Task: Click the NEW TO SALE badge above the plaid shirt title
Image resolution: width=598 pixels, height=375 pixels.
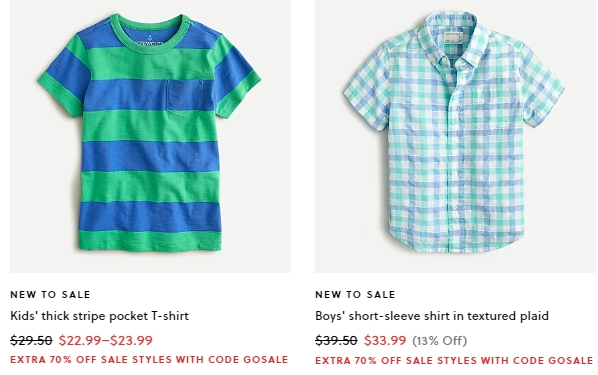Action: pyautogui.click(x=355, y=295)
